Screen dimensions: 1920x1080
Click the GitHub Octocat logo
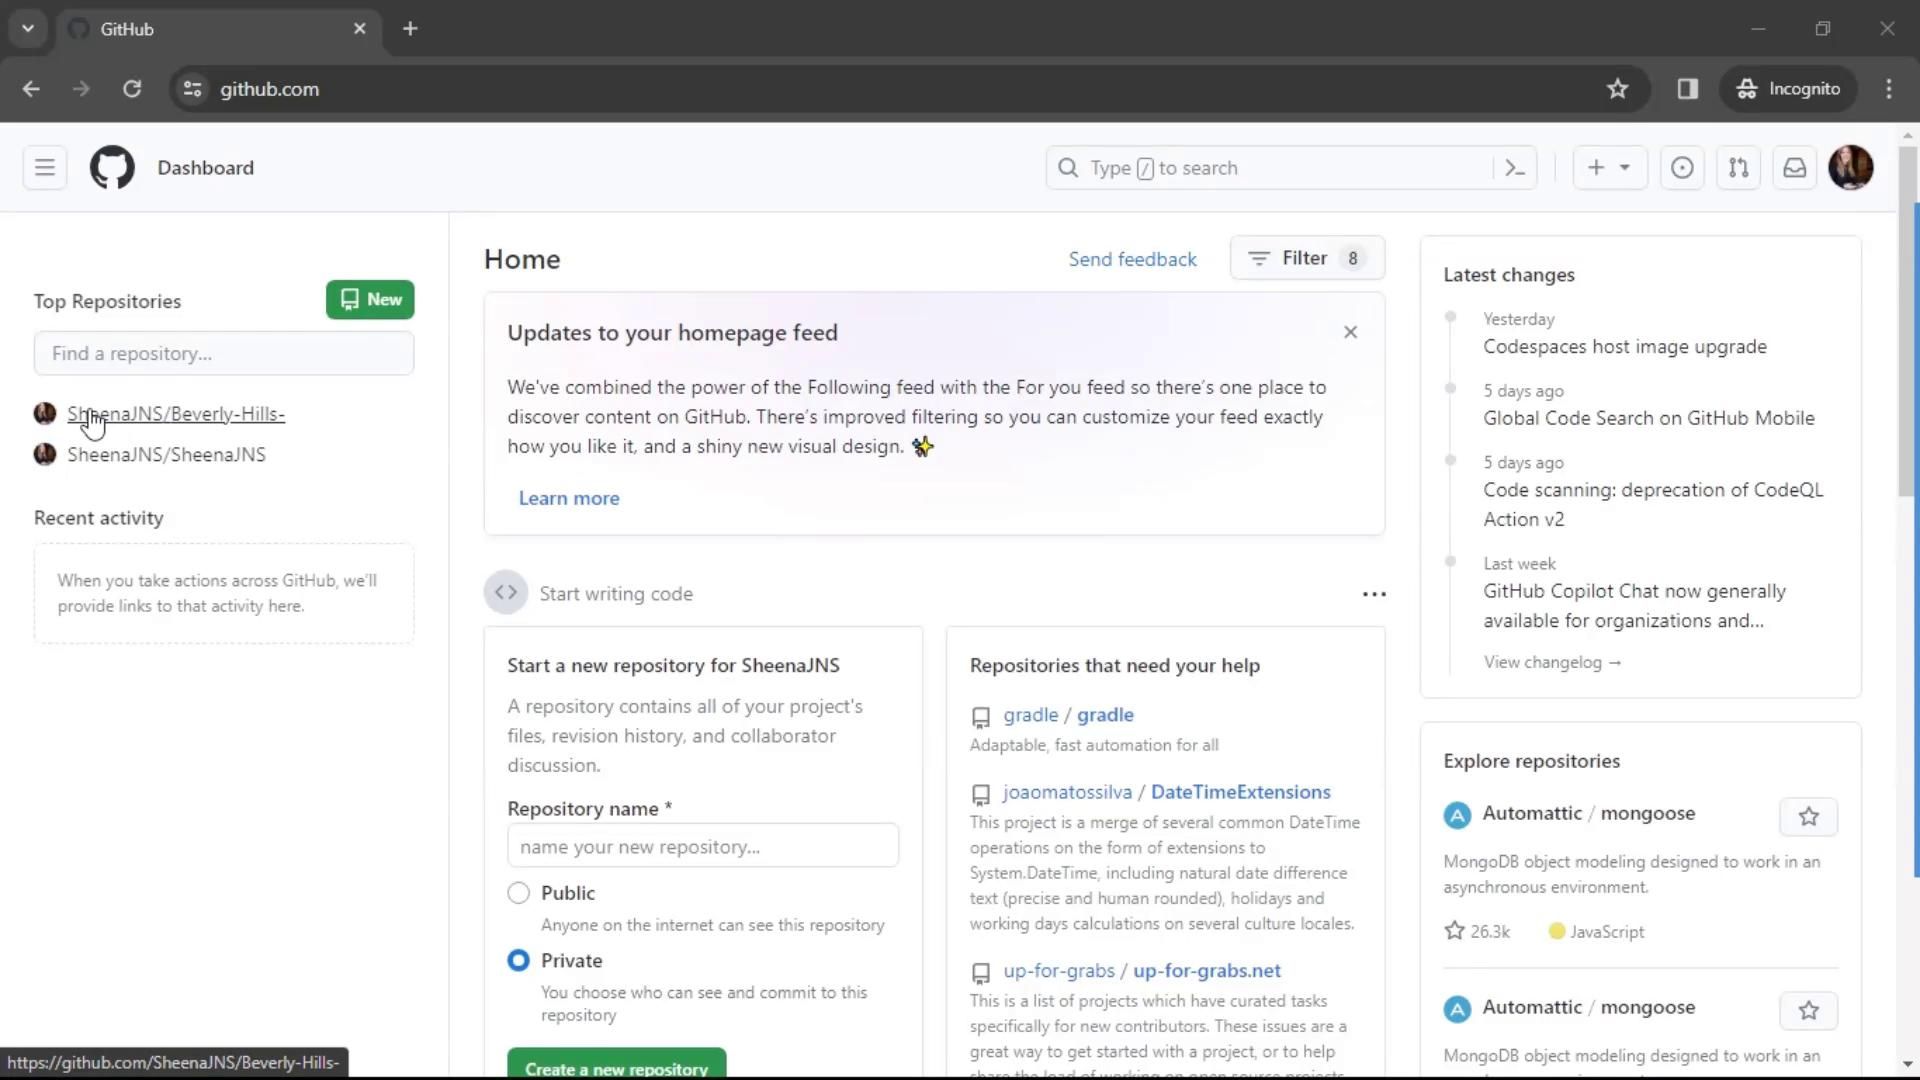112,168
